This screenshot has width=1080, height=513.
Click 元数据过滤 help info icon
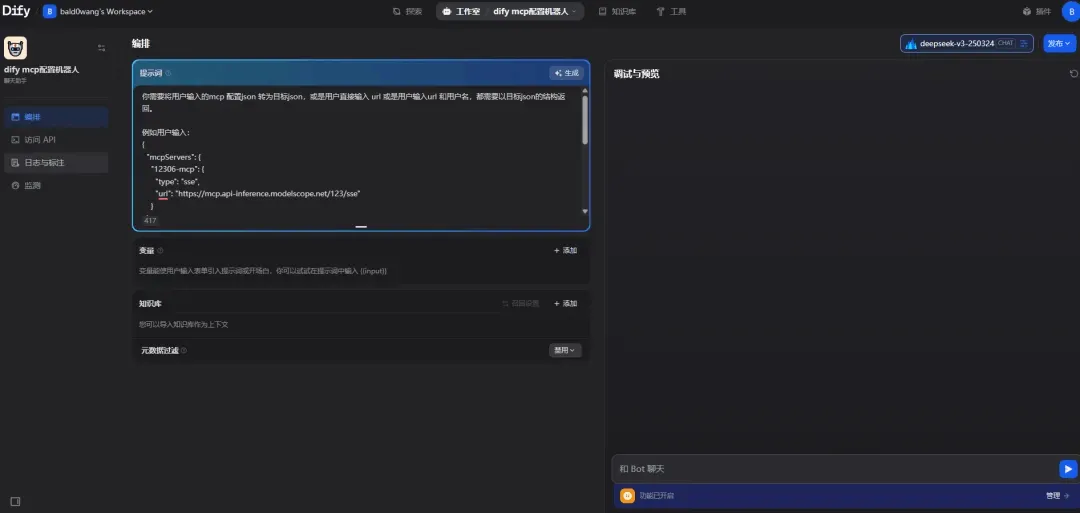[x=184, y=350]
